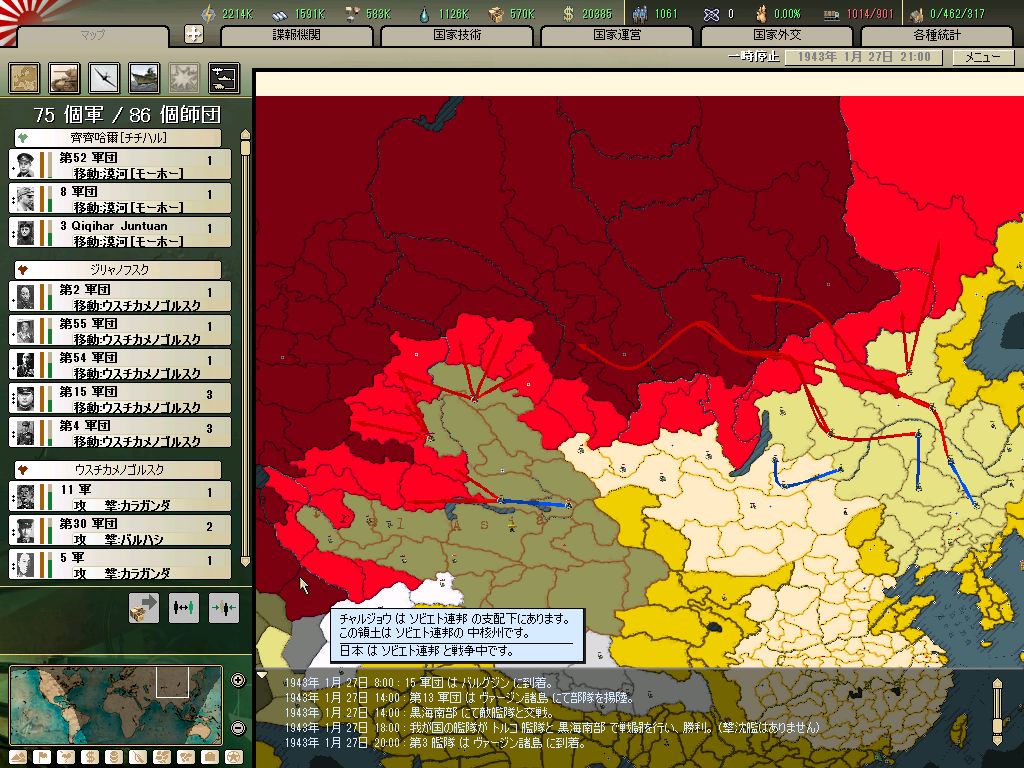Select 3 Qiqihar Juntuan unit entry
This screenshot has height=768, width=1024.
(120, 232)
